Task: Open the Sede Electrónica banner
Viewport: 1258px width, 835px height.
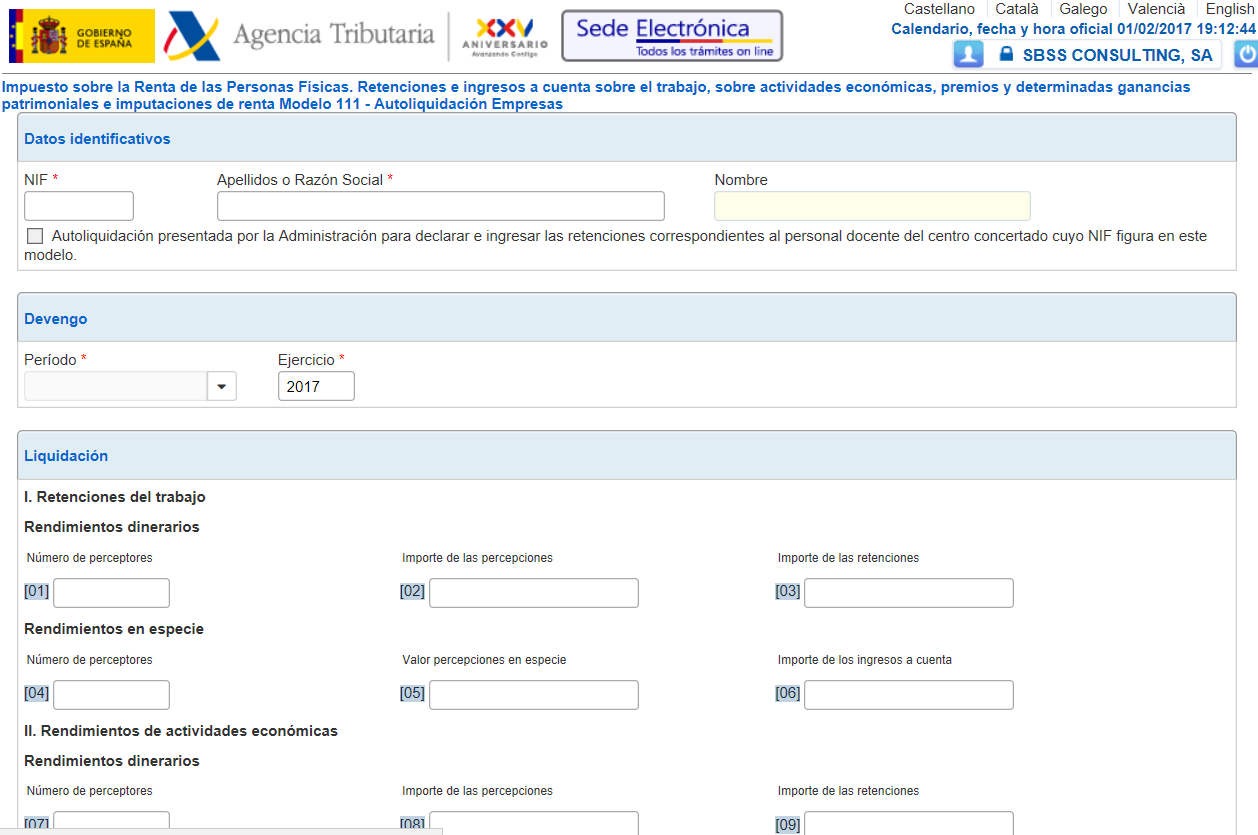Action: pos(672,36)
